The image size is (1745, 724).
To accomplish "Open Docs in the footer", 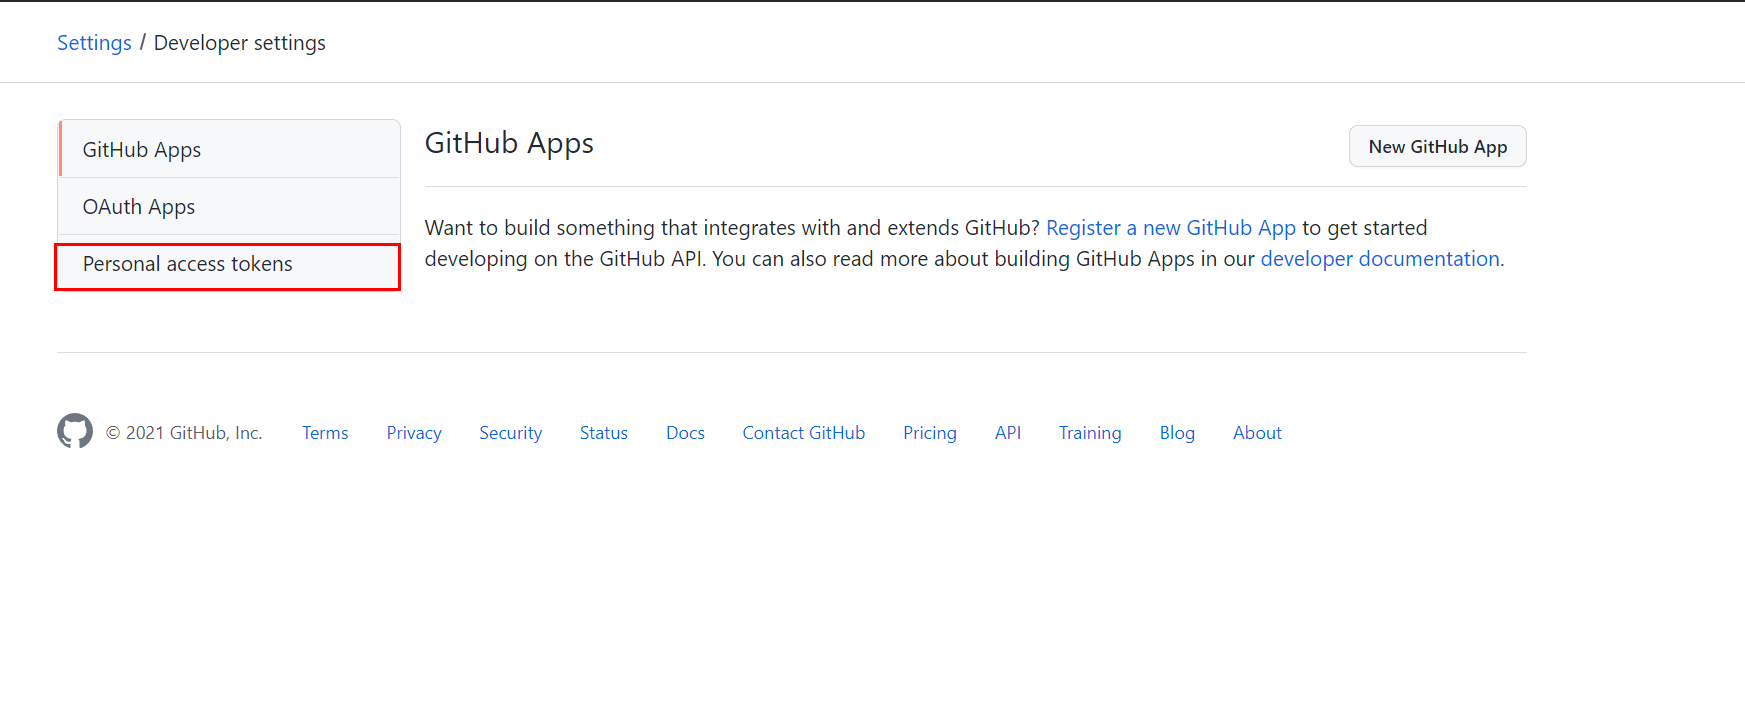I will (685, 433).
